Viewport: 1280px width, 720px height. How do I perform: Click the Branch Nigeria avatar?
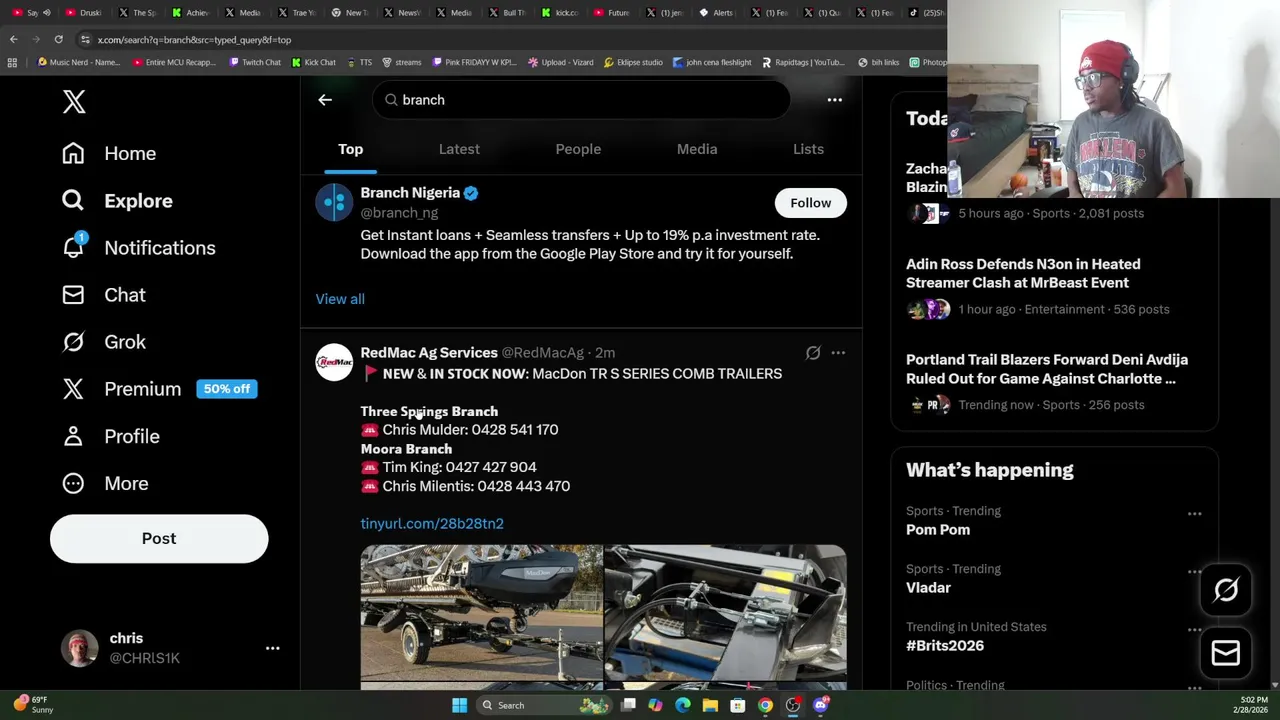coord(334,203)
